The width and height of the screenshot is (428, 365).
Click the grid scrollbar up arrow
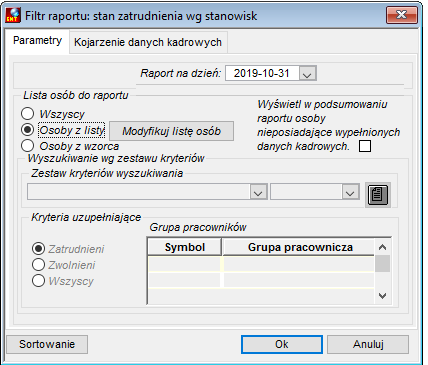382,247
